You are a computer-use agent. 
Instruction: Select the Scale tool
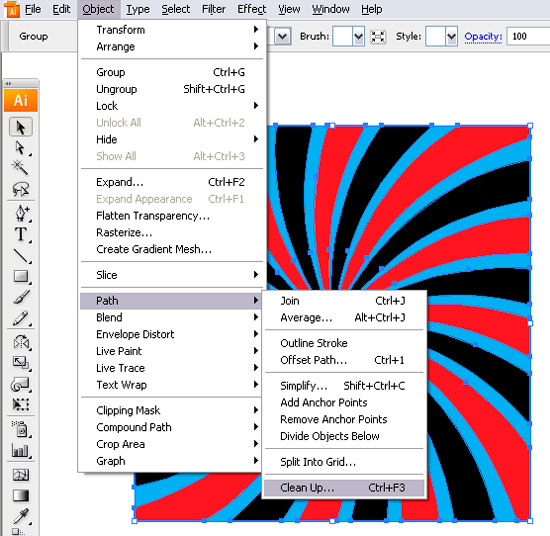(21, 362)
